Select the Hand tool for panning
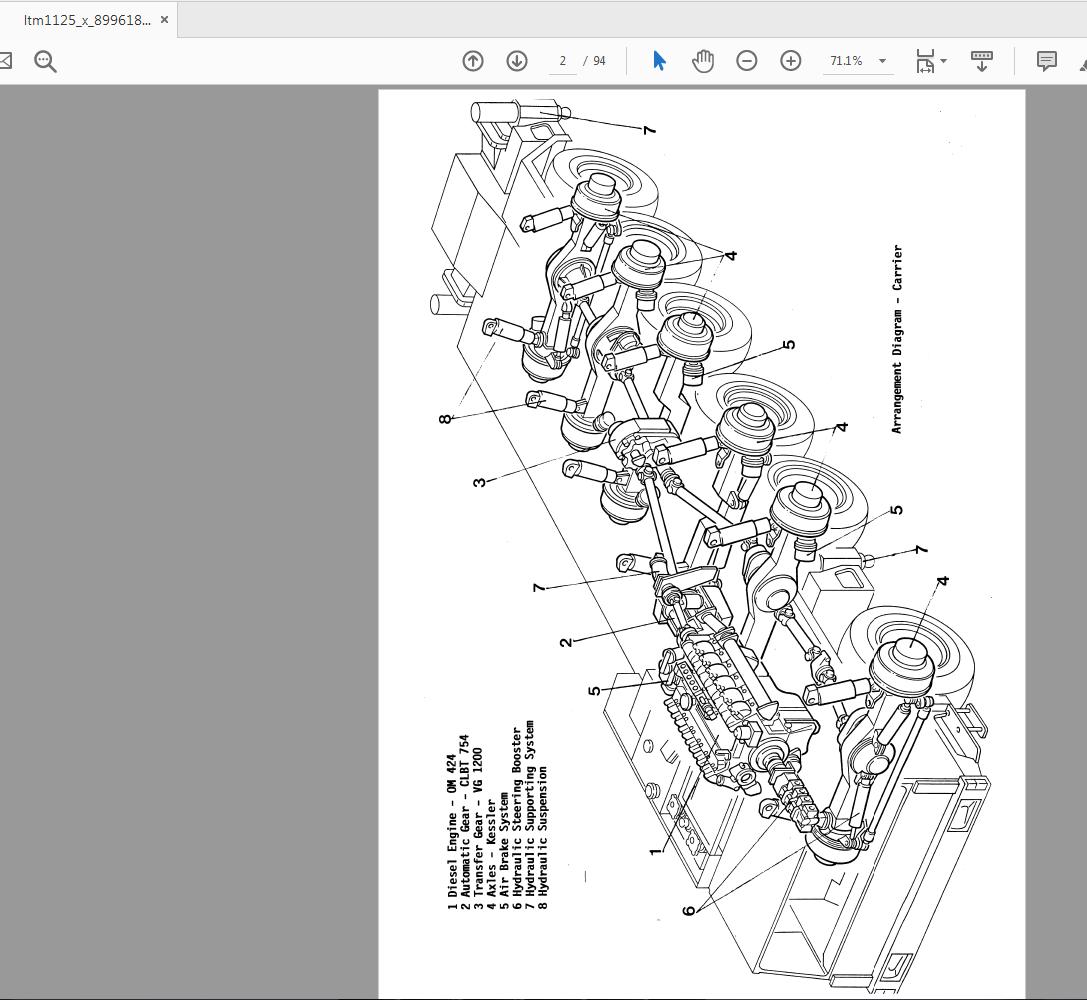The height and width of the screenshot is (1000, 1087). tap(703, 61)
